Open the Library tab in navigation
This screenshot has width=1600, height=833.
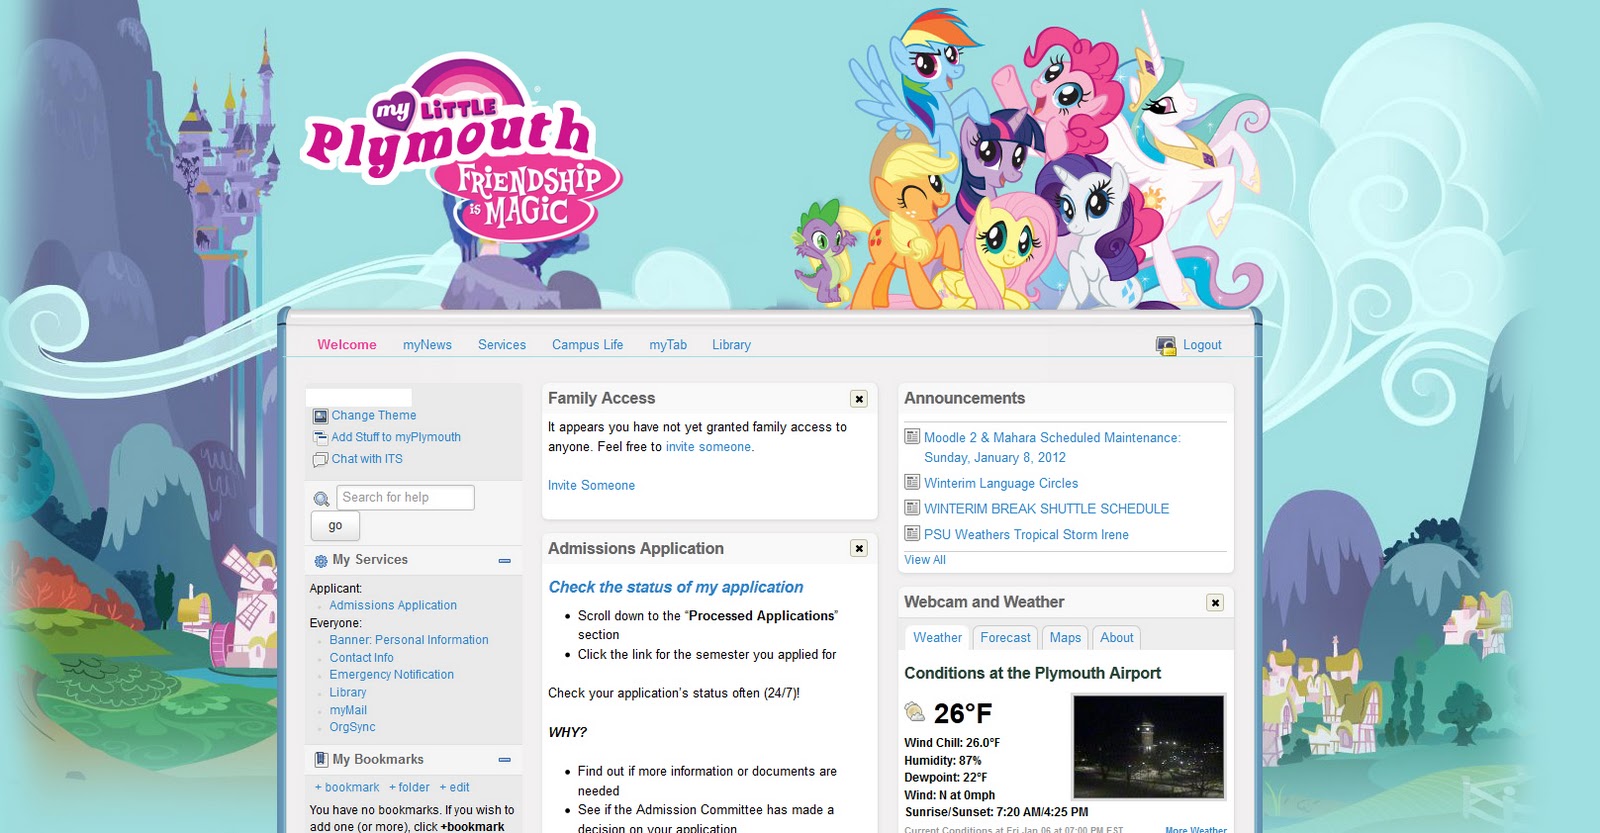[x=731, y=345]
